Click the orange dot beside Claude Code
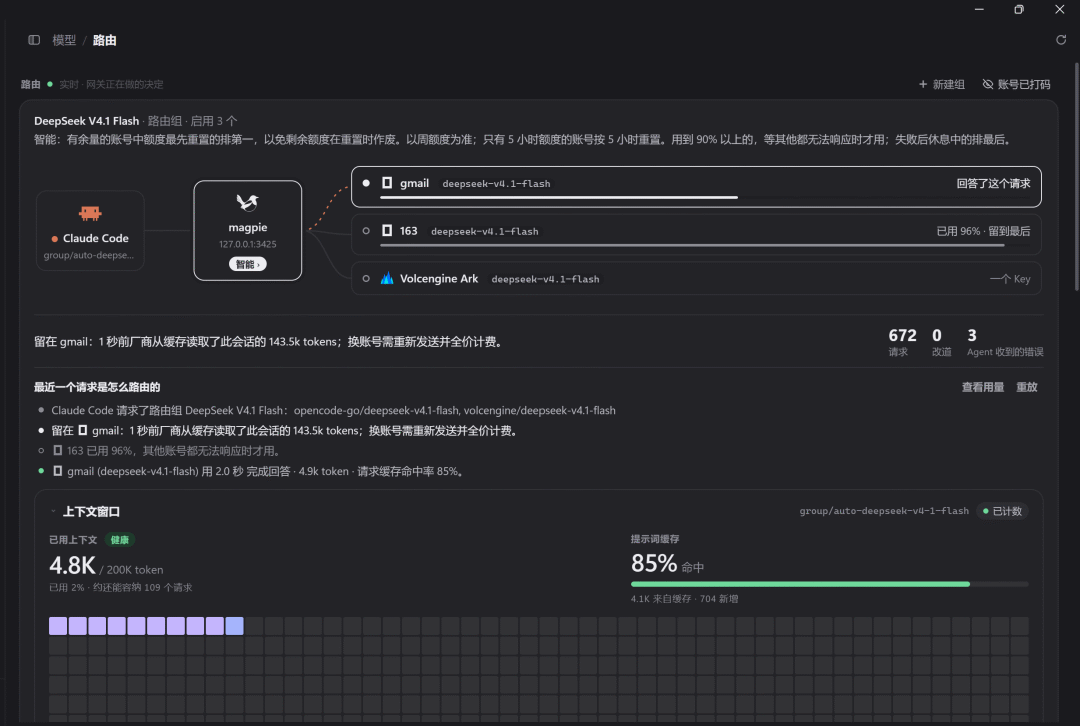Screen dimensions: 1080x726 pos(54,239)
